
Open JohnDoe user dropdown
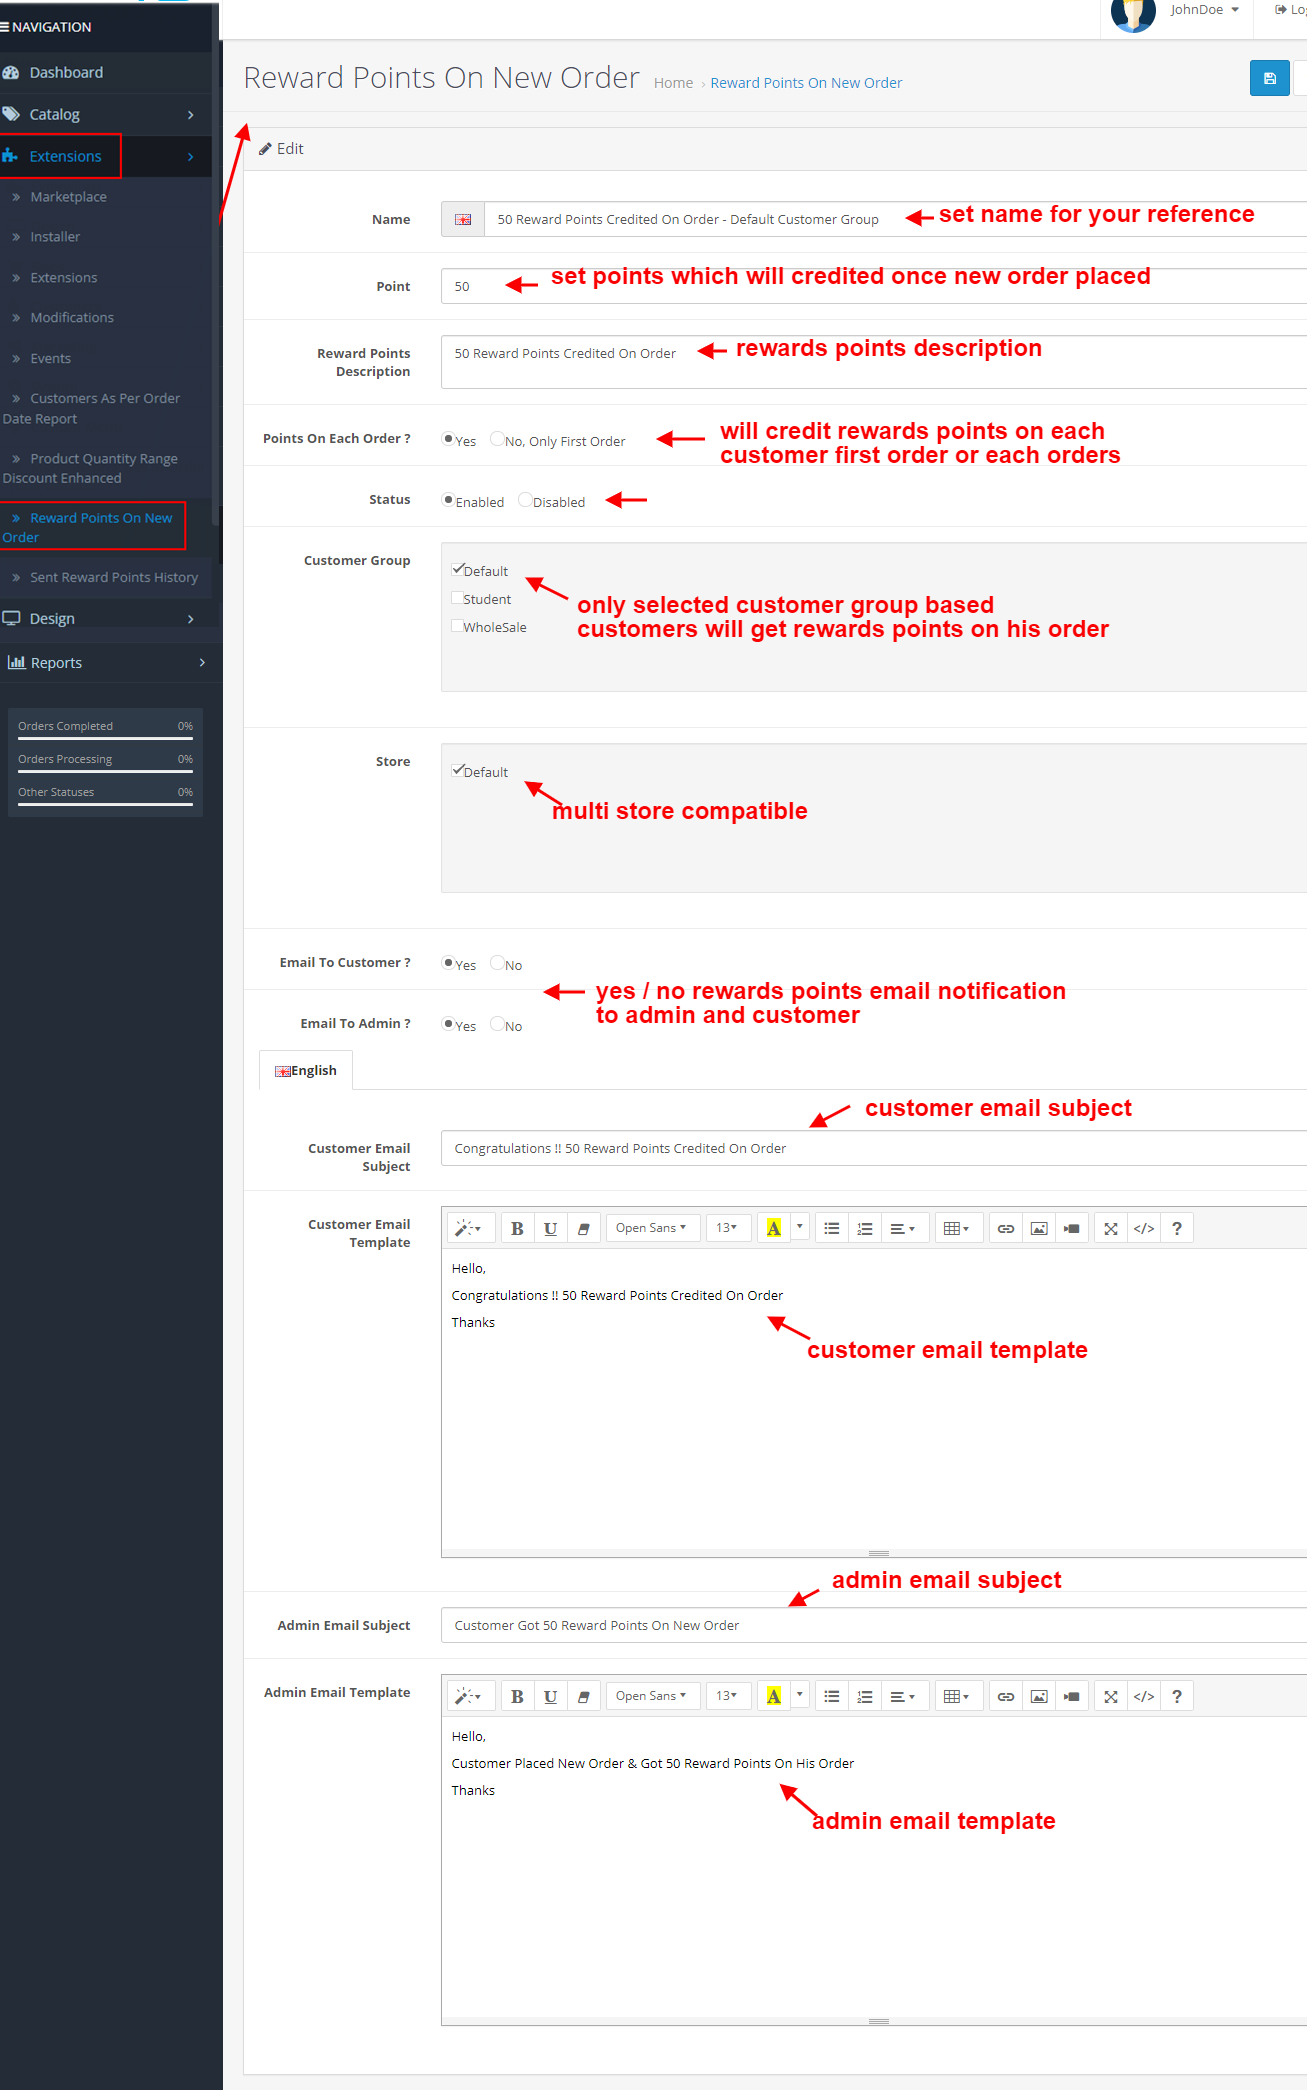click(1205, 10)
